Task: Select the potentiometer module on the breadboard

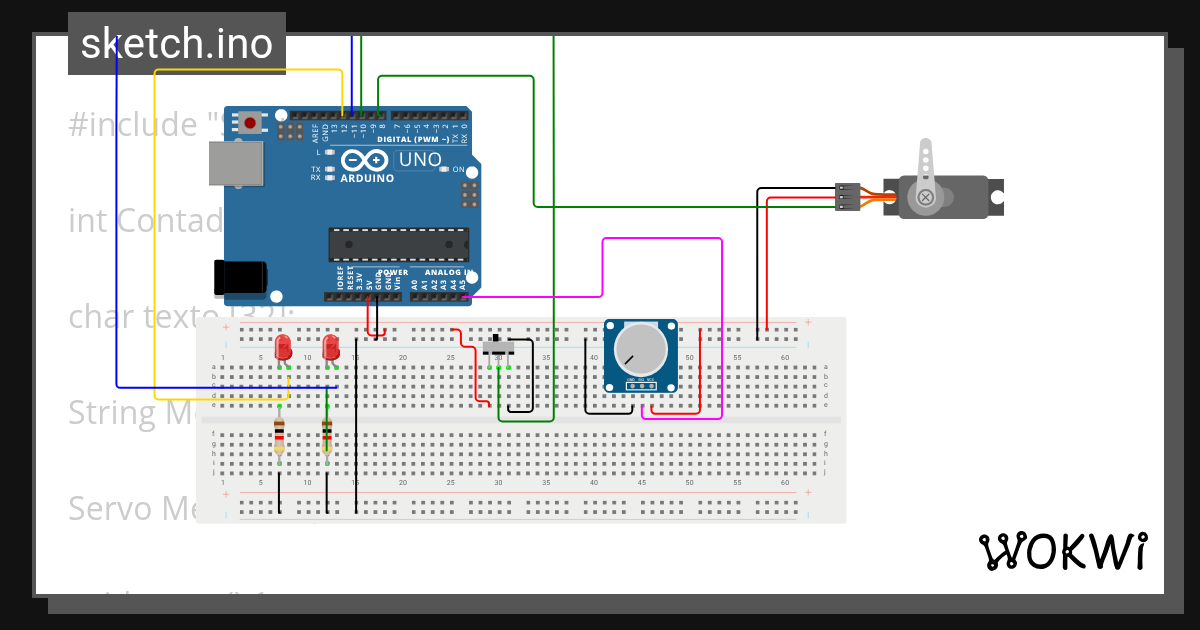Action: (641, 355)
